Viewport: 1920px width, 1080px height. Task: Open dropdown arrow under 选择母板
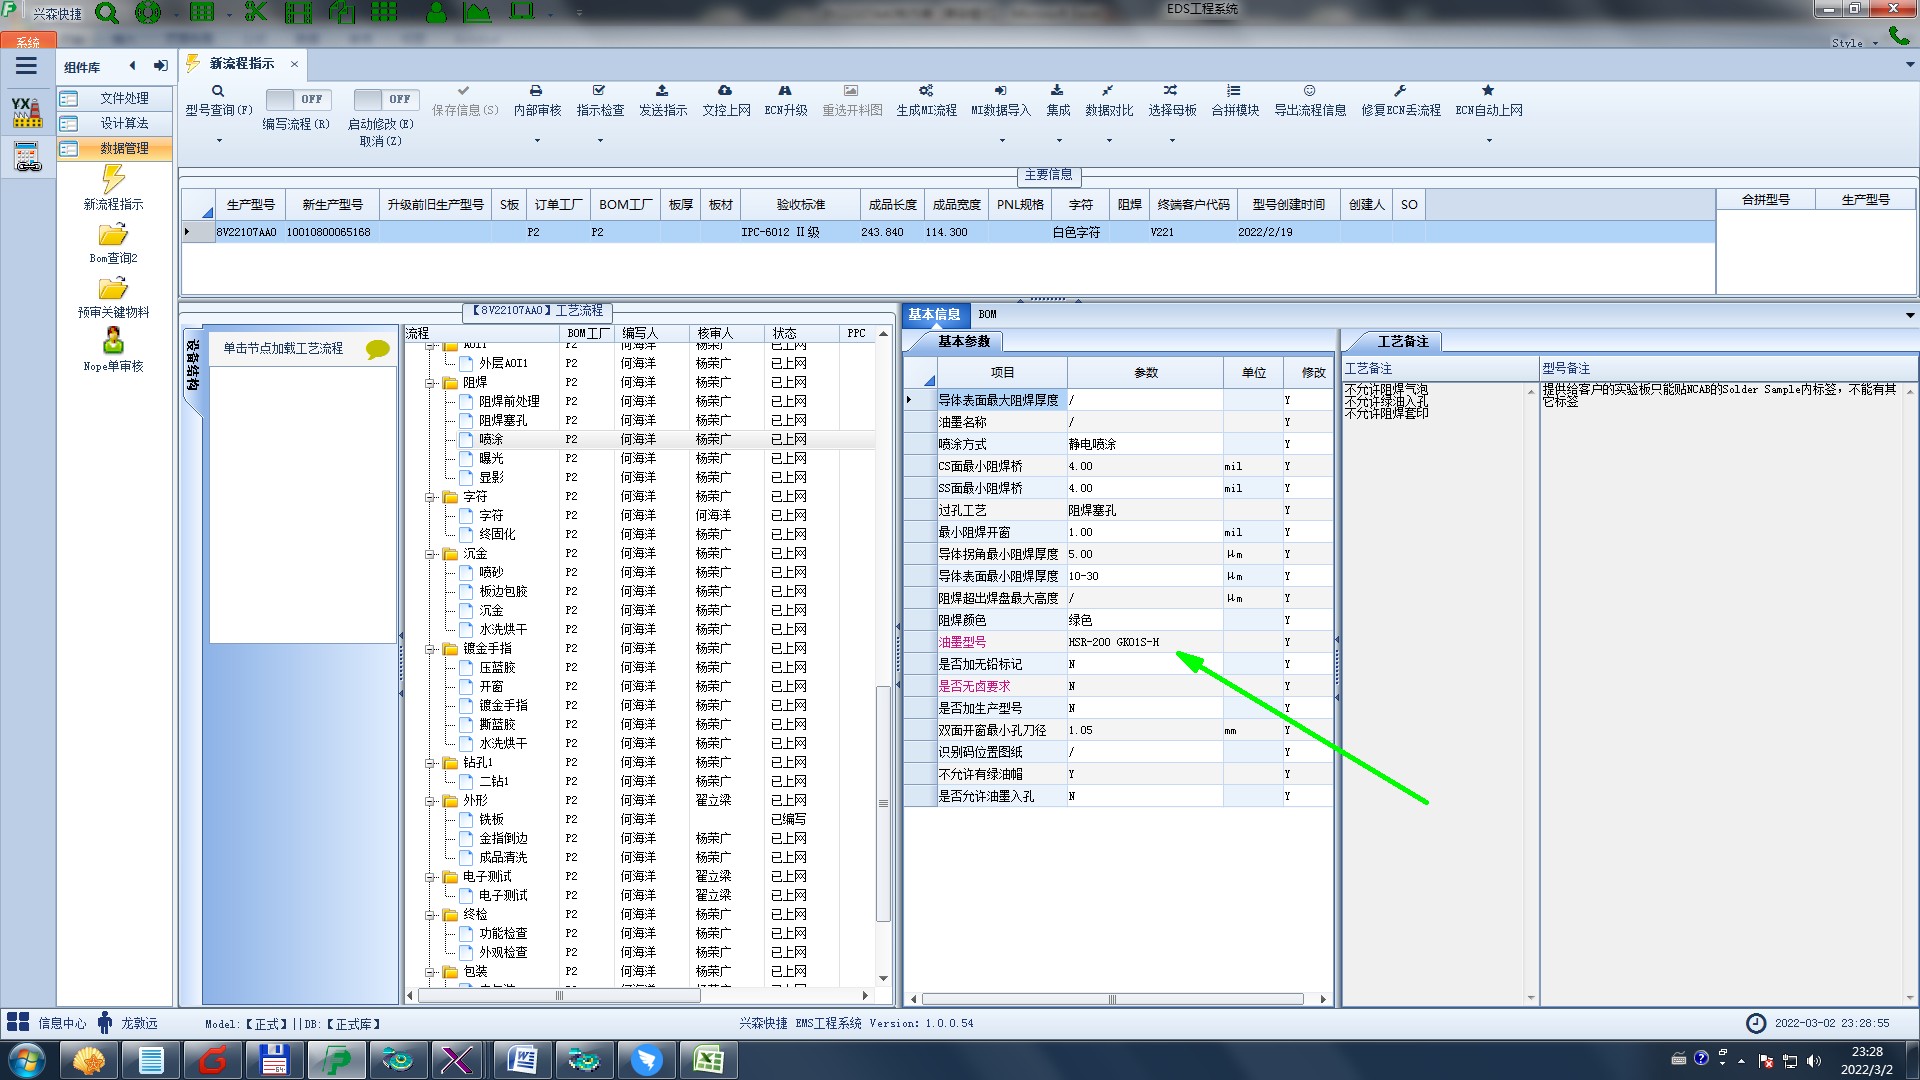click(x=1172, y=141)
